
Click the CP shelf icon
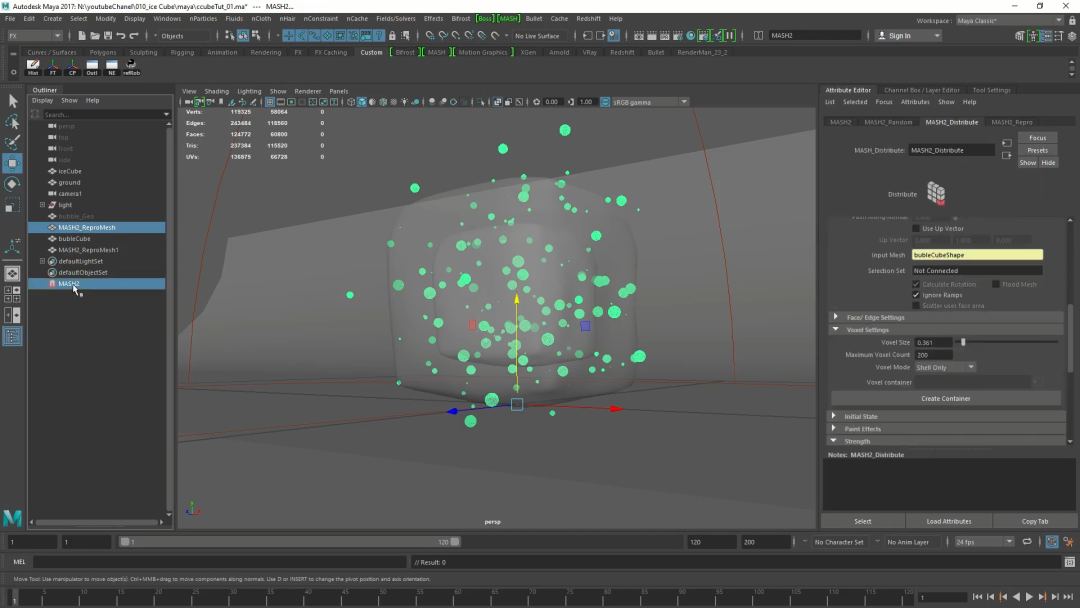(72, 67)
